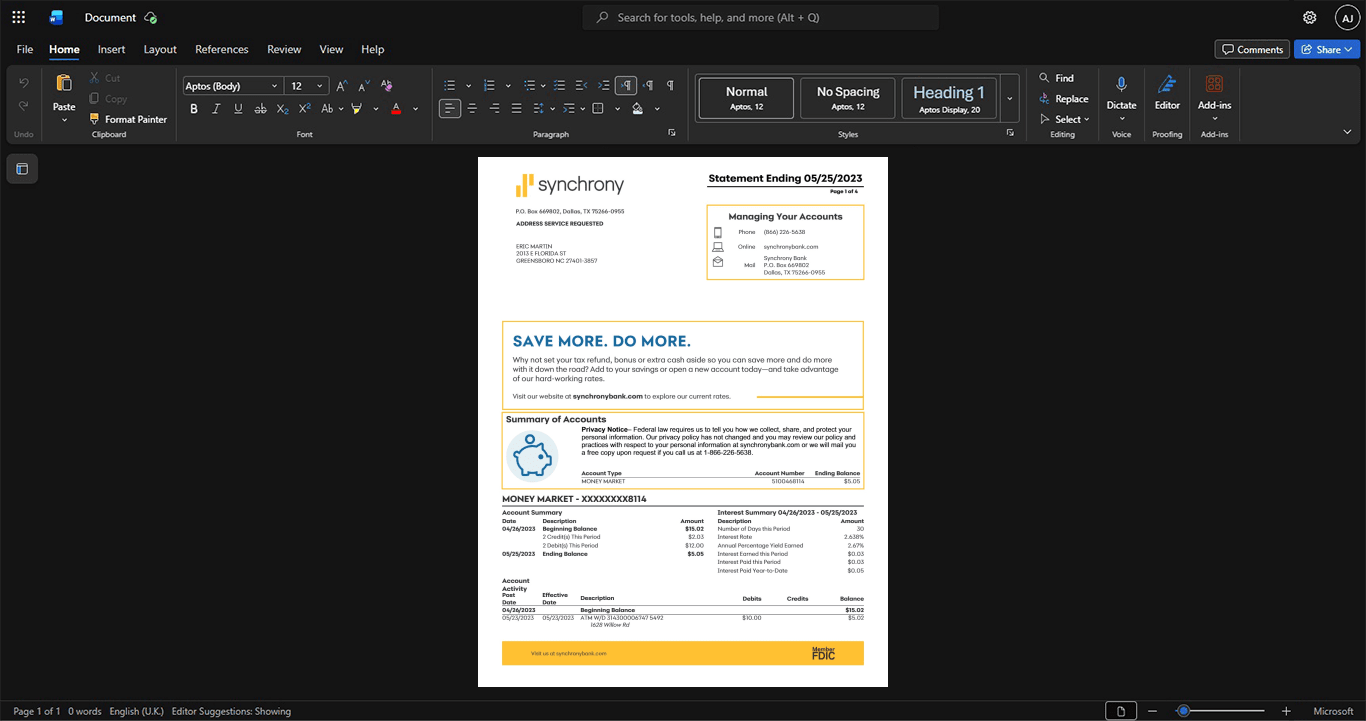Toggle italic formatting

pos(216,108)
